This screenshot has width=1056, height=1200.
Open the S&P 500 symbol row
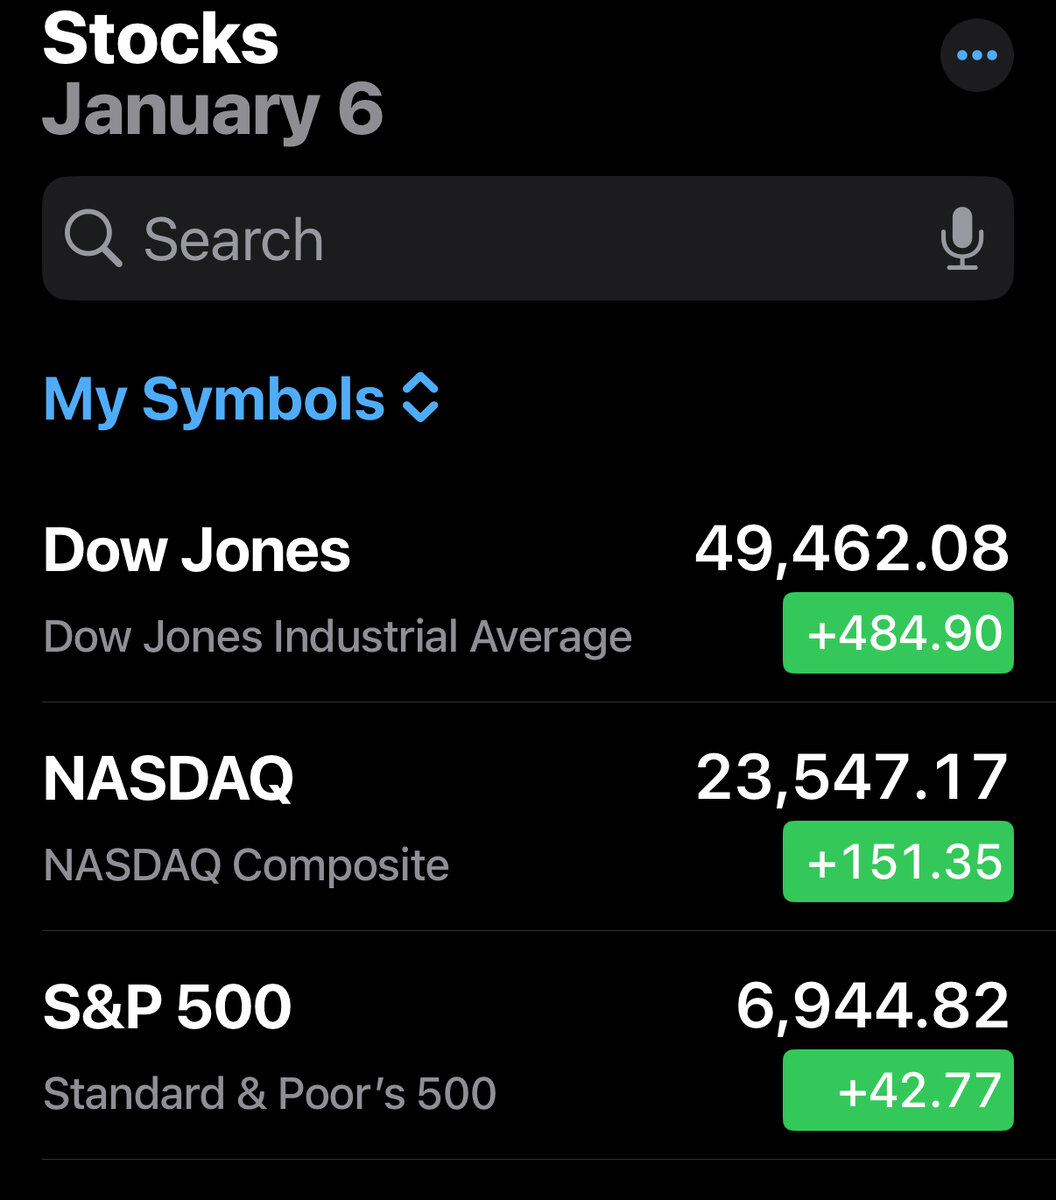pyautogui.click(x=168, y=1008)
